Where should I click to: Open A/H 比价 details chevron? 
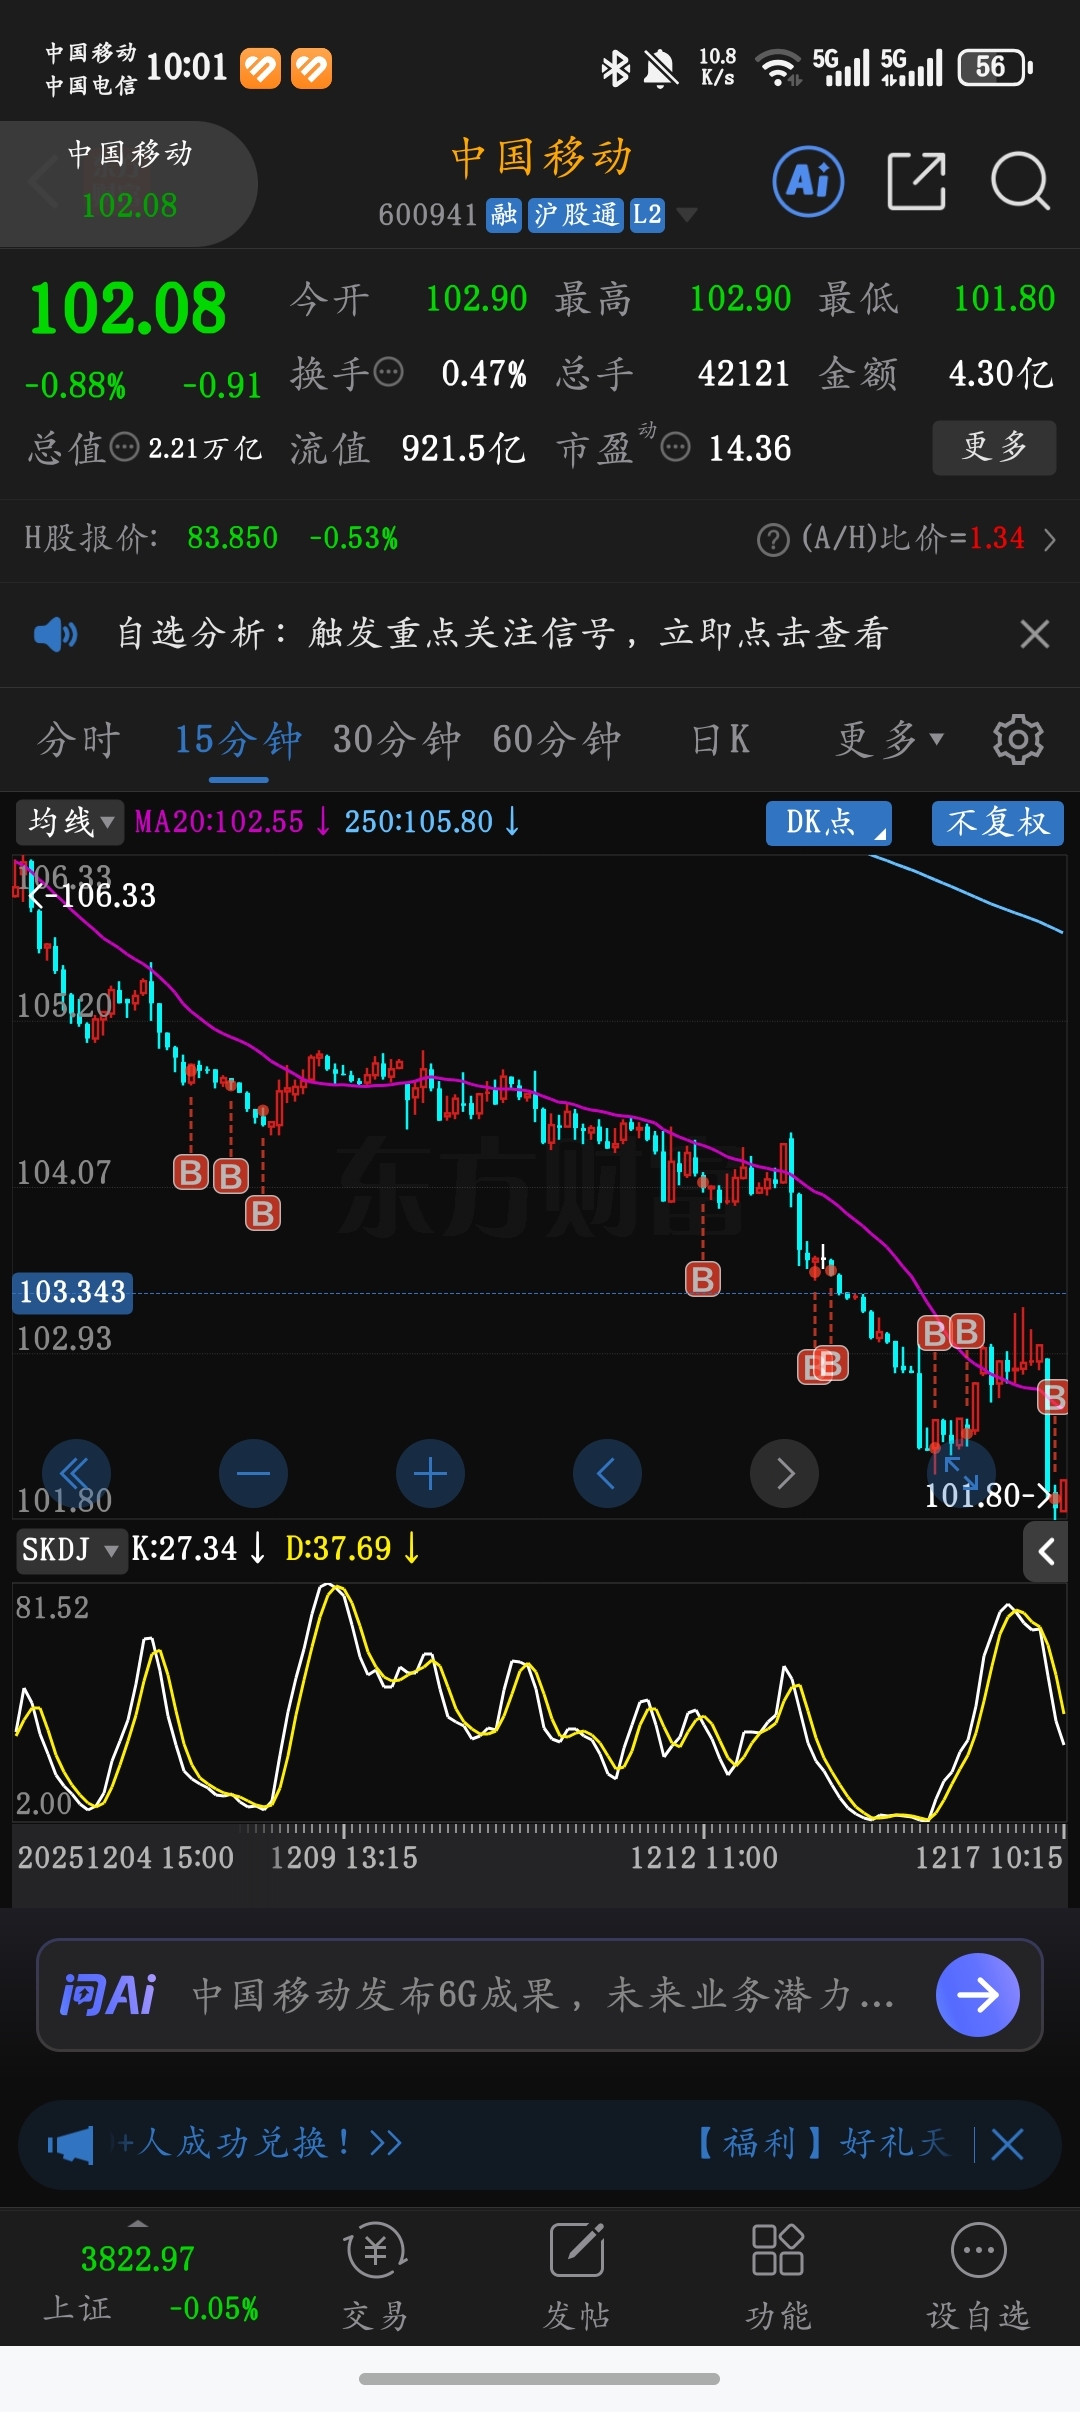[1049, 540]
